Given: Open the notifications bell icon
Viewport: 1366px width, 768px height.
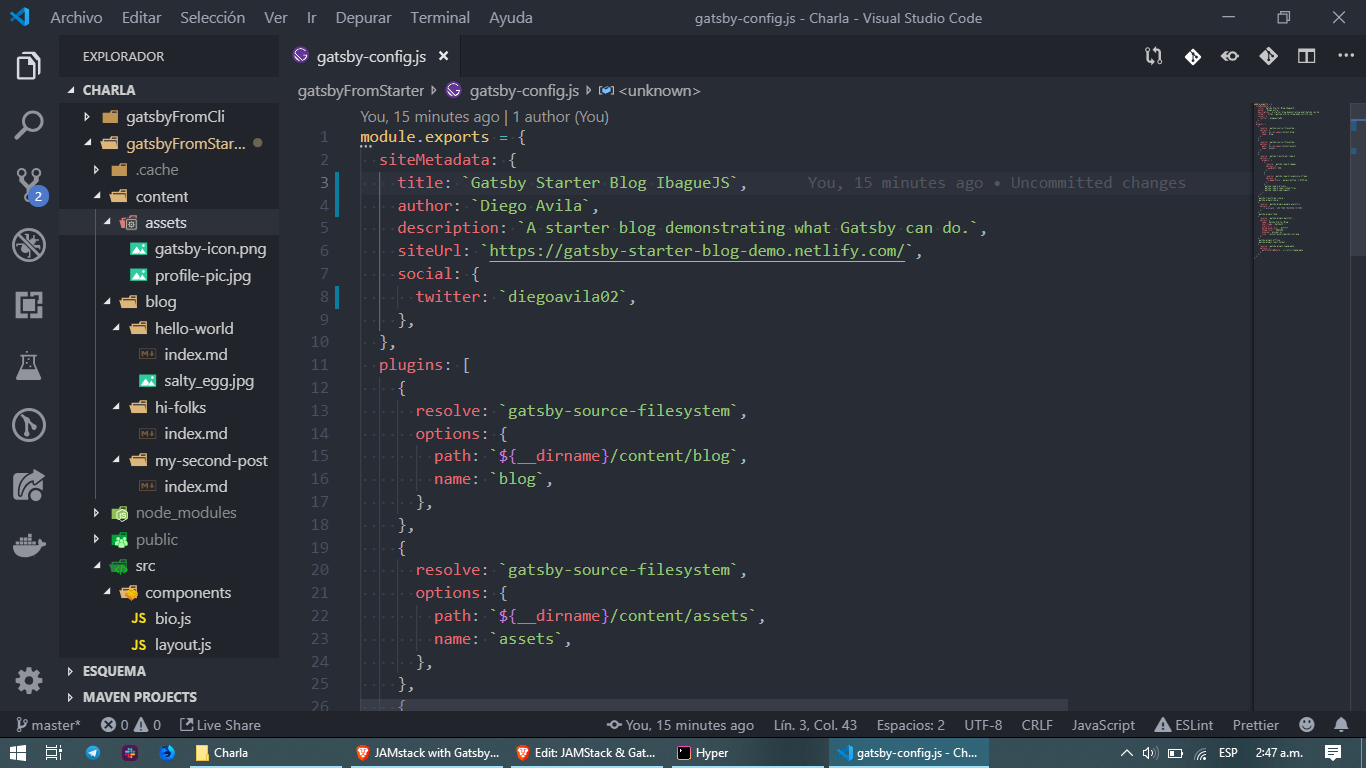Looking at the screenshot, I should point(1341,725).
